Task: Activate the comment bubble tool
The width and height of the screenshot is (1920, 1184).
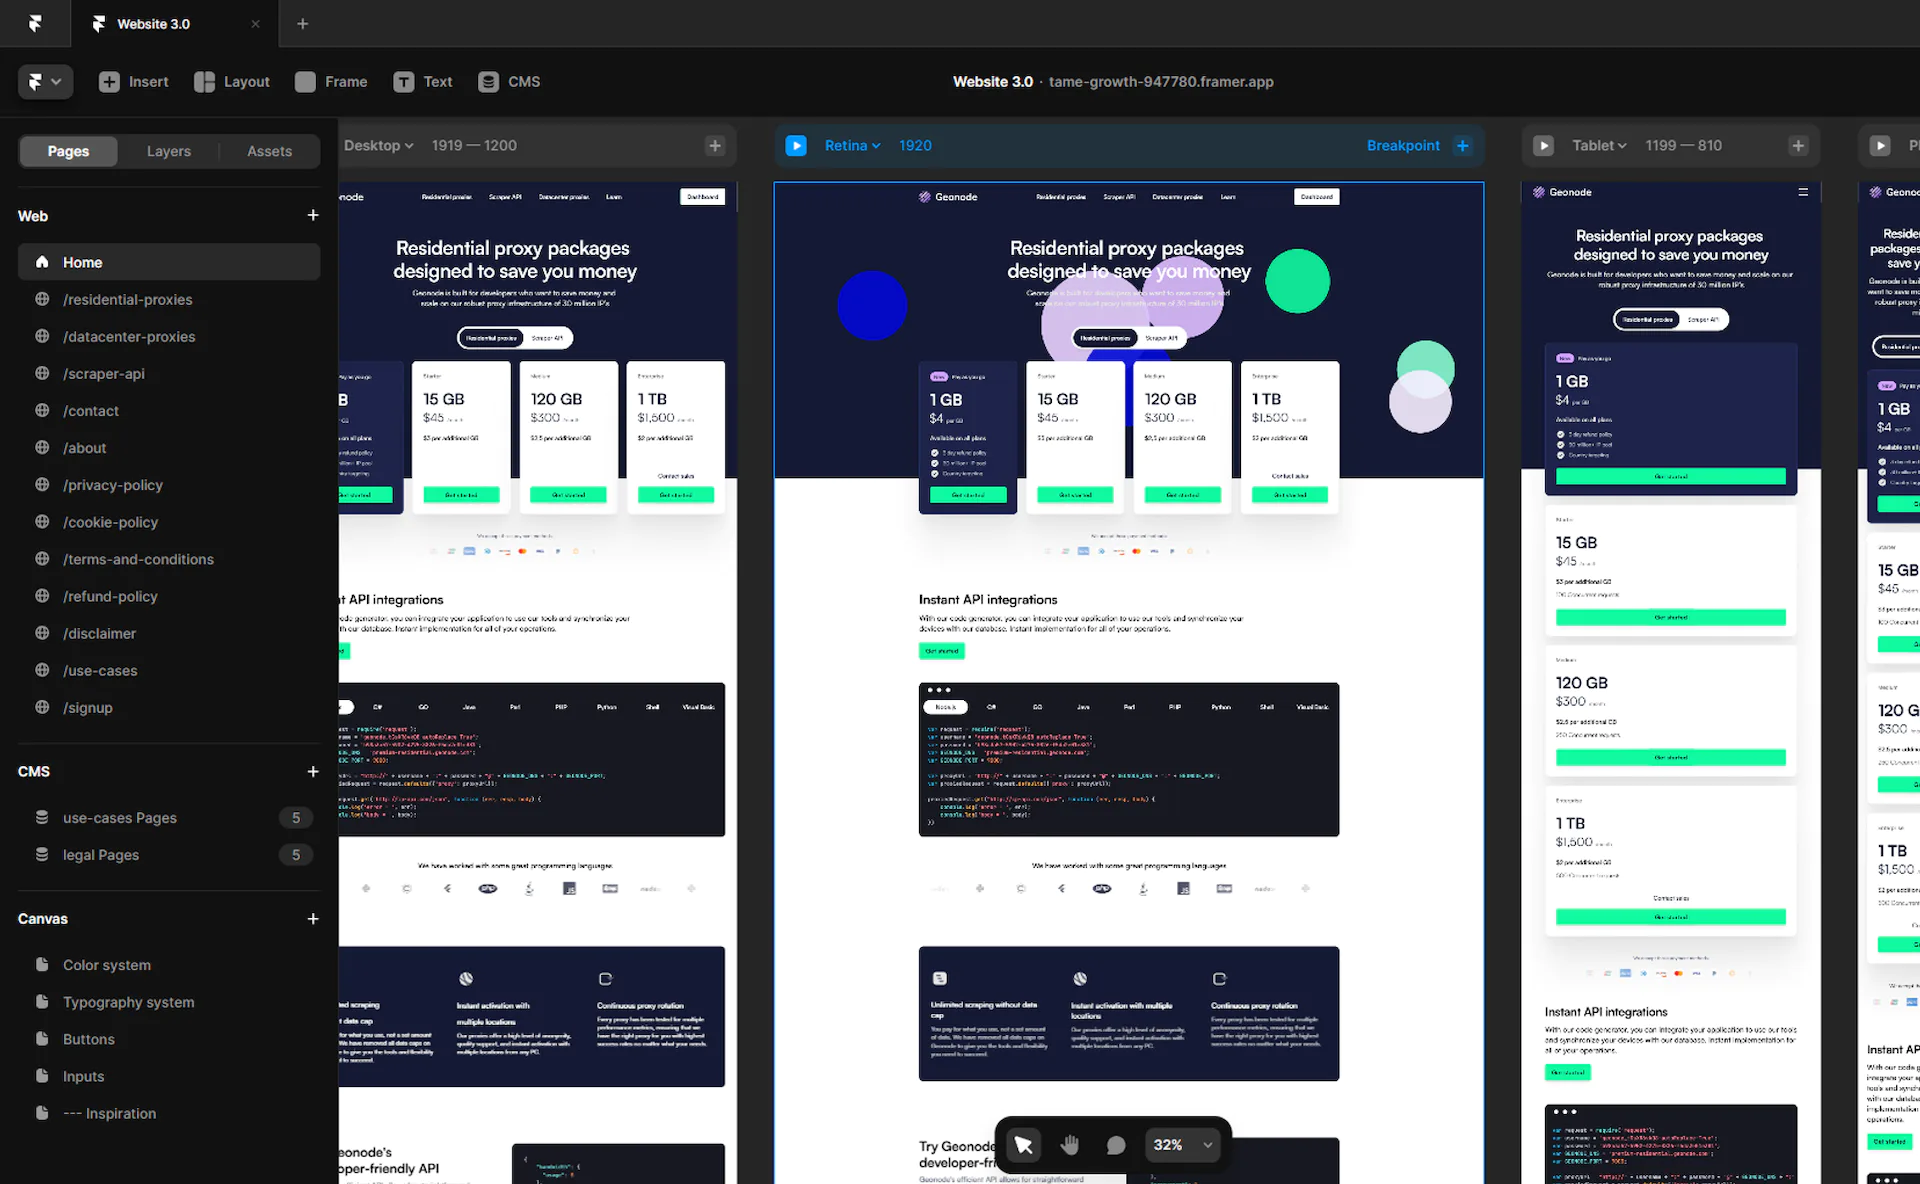Action: (1116, 1145)
